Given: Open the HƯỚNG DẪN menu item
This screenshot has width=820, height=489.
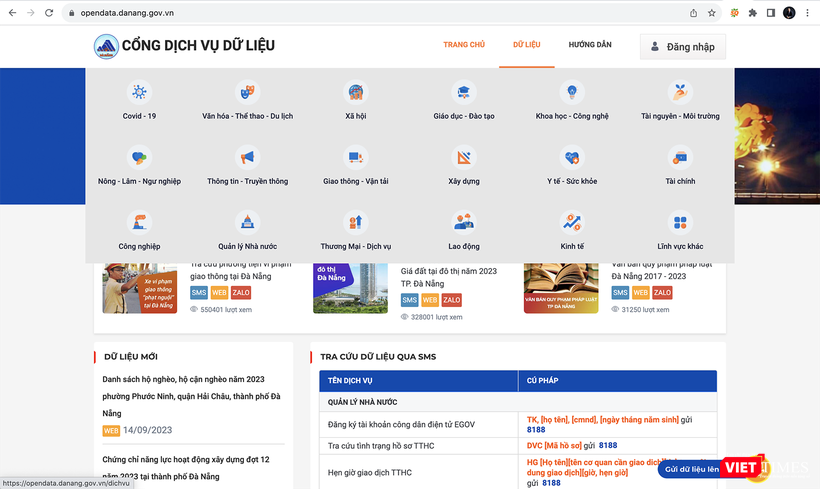Looking at the screenshot, I should pyautogui.click(x=590, y=46).
